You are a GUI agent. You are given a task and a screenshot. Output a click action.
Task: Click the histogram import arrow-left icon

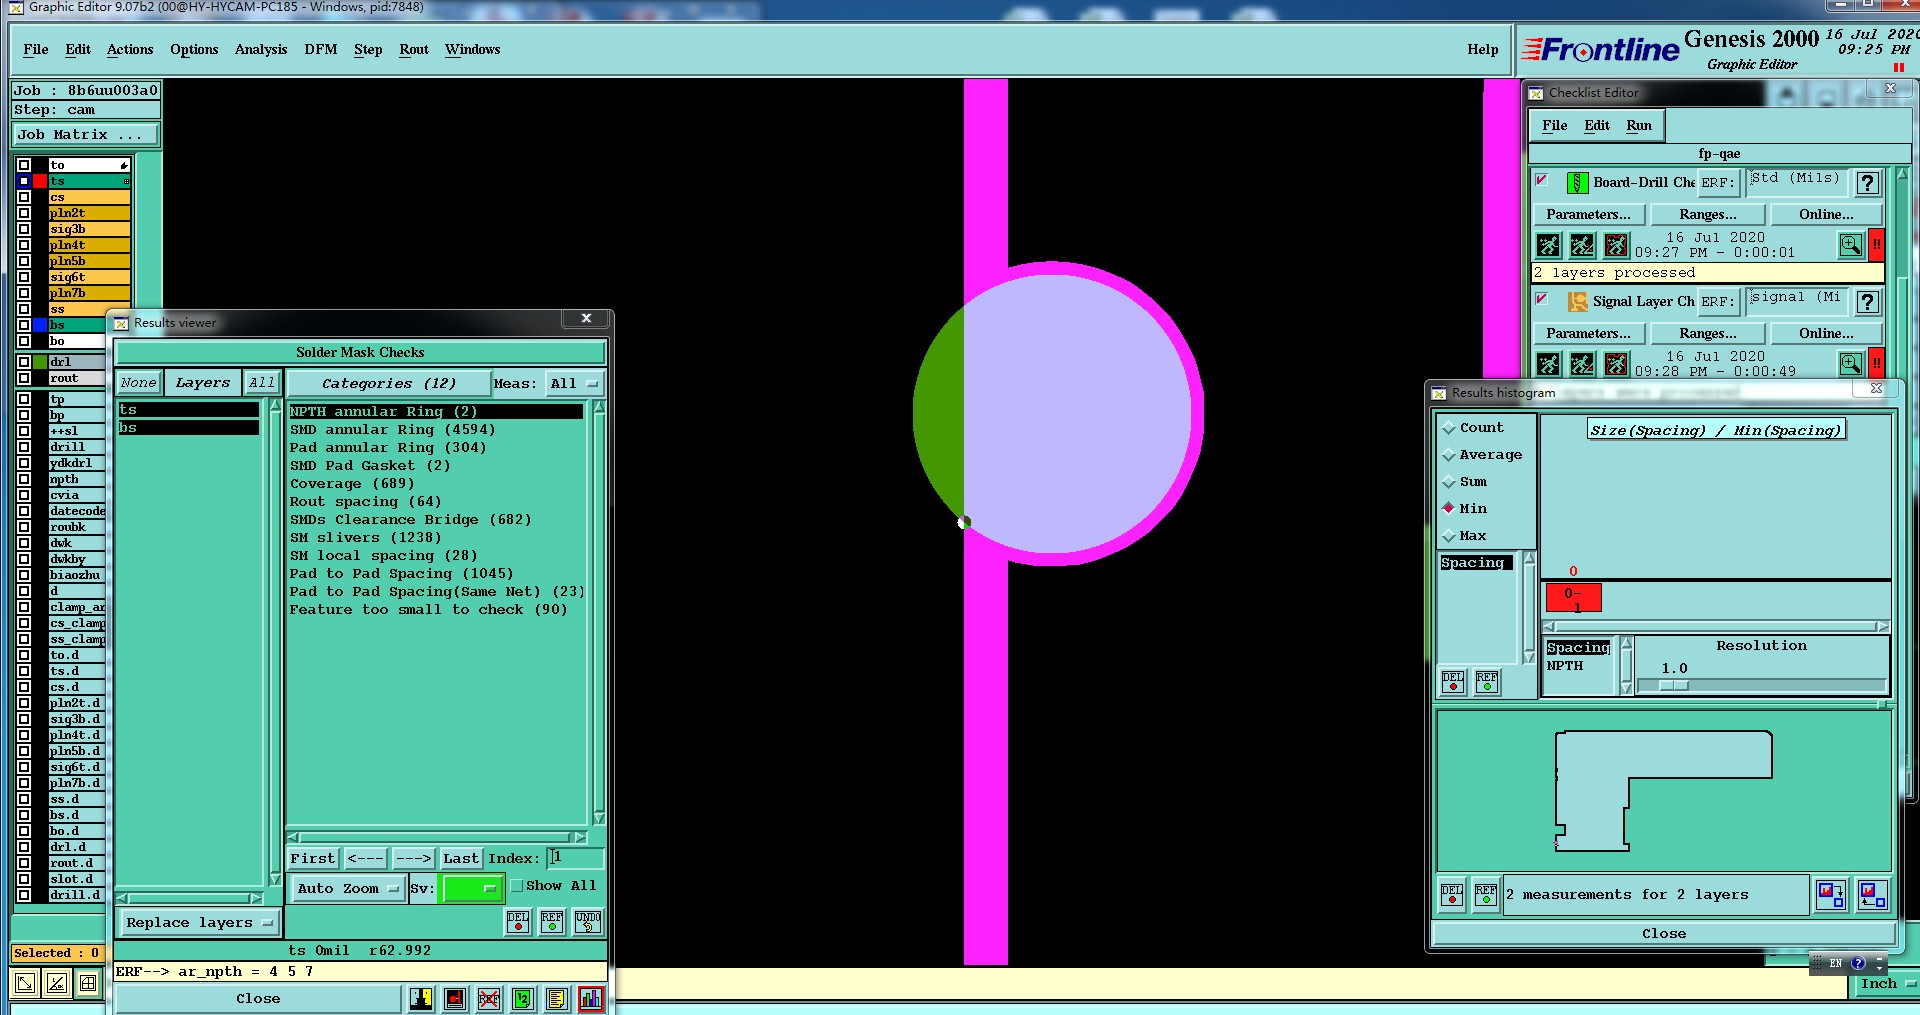coord(1872,895)
